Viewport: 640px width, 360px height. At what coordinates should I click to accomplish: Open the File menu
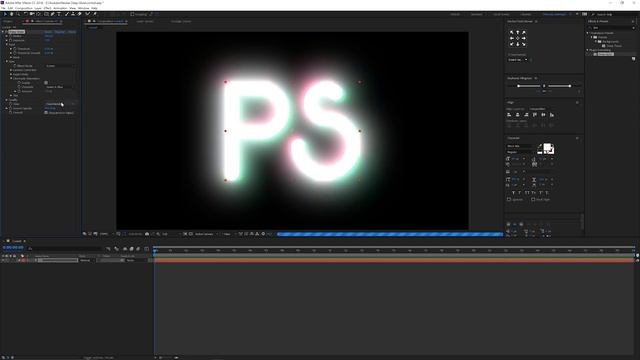[3, 8]
